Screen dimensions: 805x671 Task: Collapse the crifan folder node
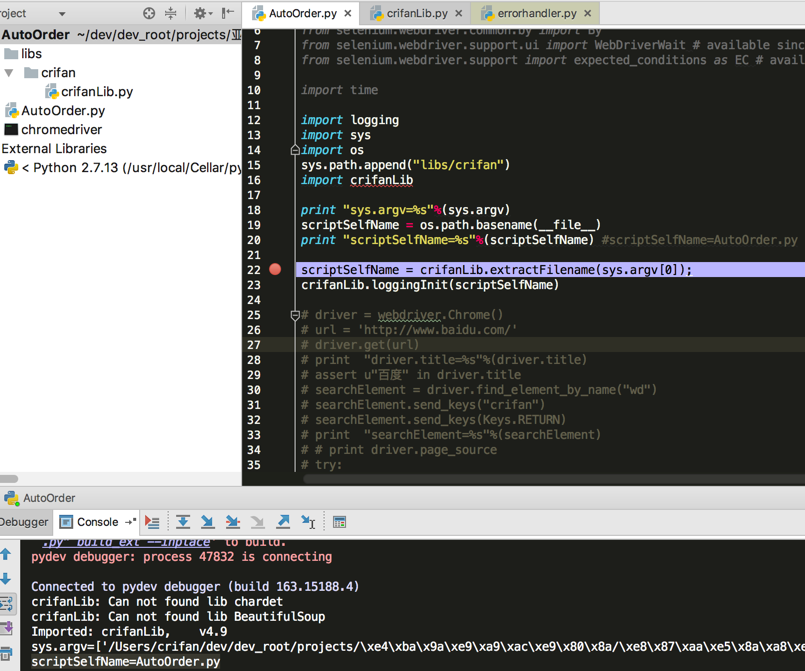(x=9, y=73)
